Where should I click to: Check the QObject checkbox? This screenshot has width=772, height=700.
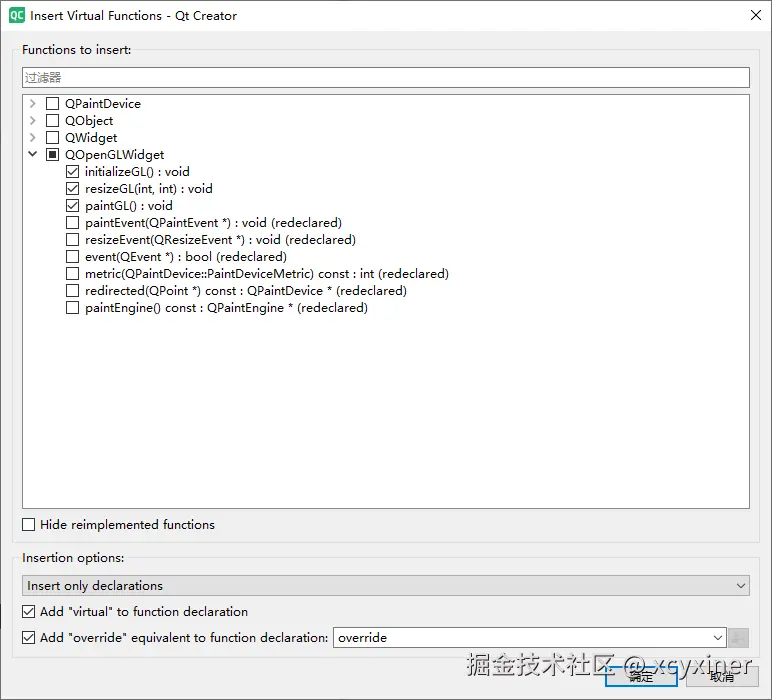52,121
